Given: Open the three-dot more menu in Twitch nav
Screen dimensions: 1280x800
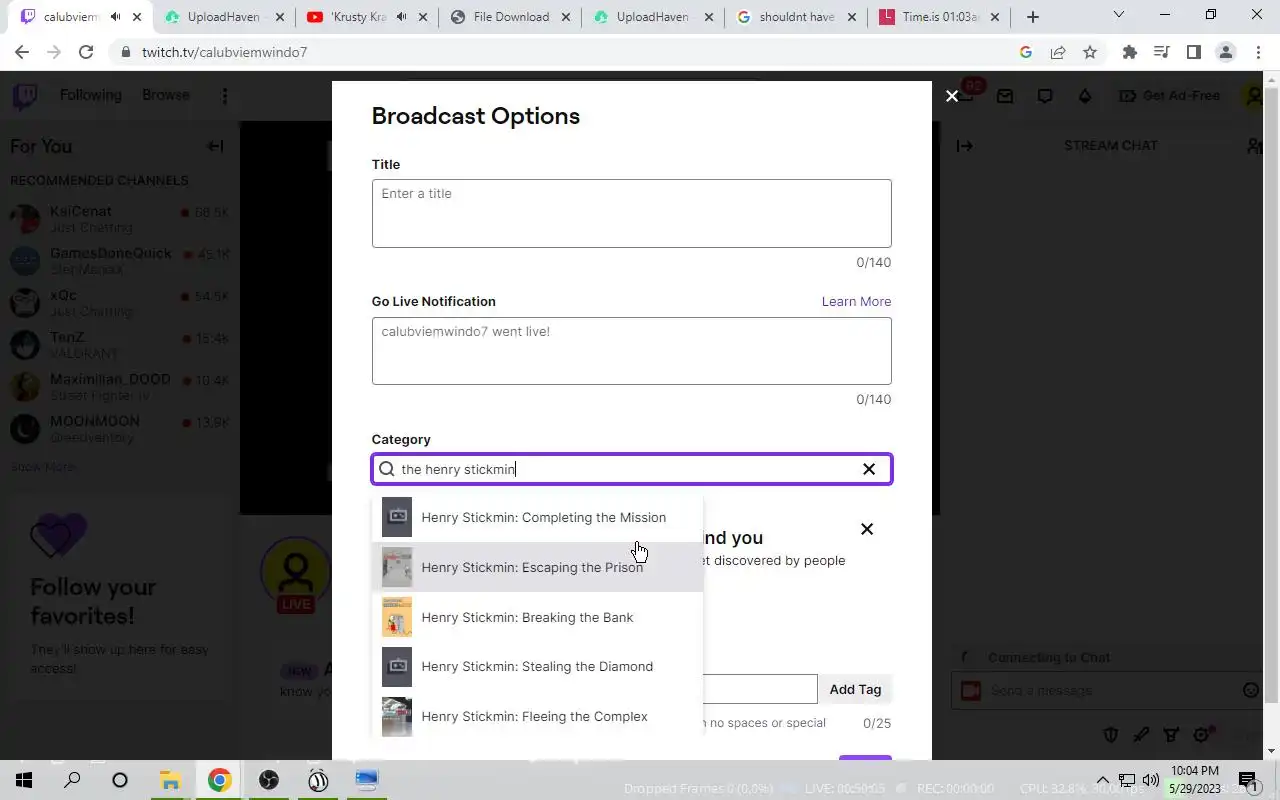Looking at the screenshot, I should 225,96.
